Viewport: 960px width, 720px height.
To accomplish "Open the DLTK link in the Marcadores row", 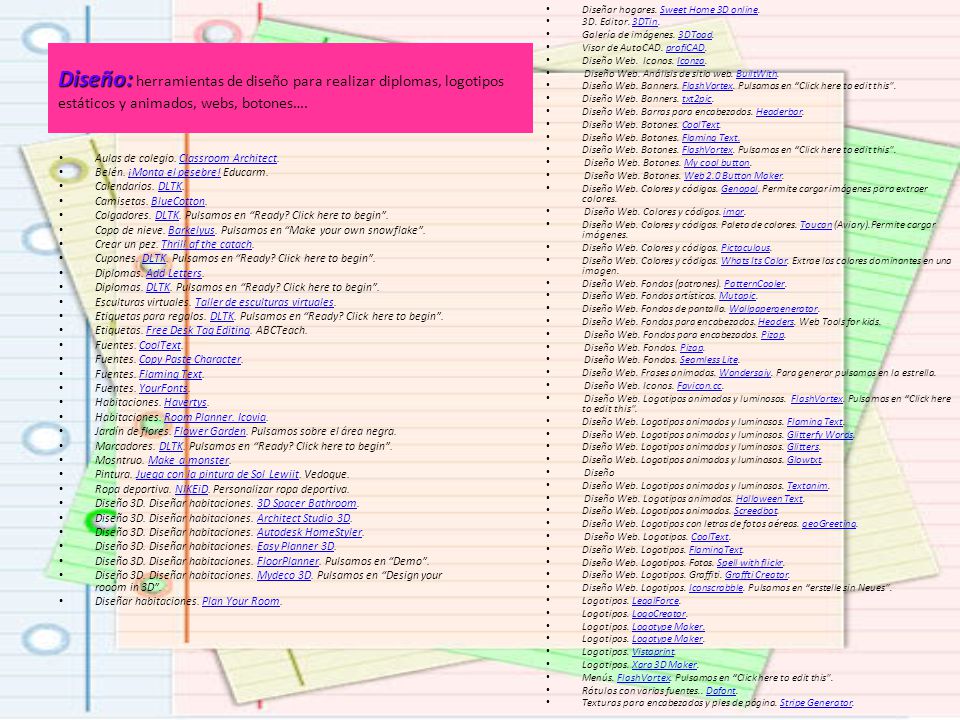I will [x=171, y=446].
